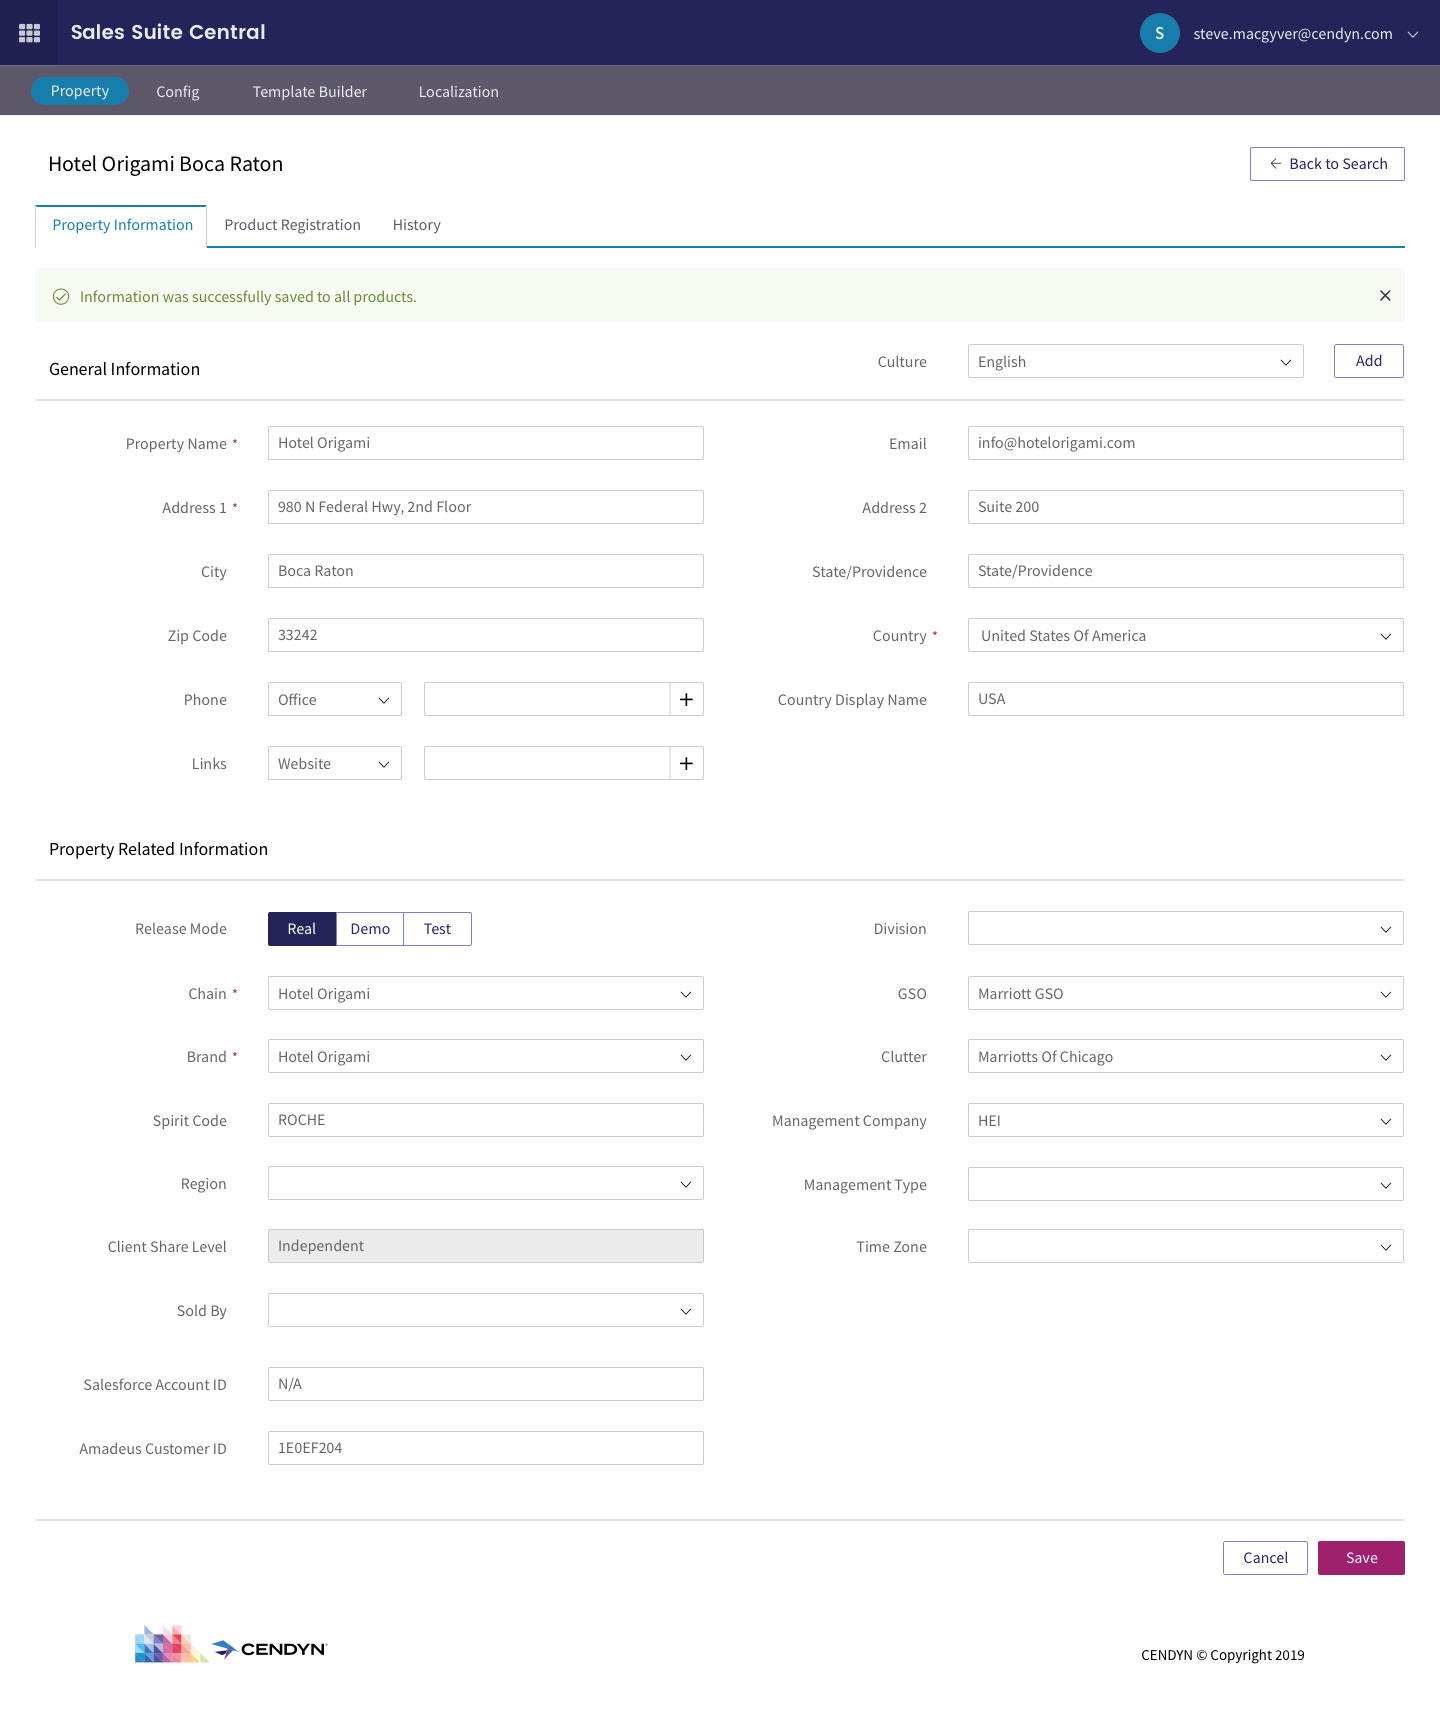This screenshot has height=1713, width=1440.
Task: Open the app launcher grid icon
Action: tap(29, 33)
